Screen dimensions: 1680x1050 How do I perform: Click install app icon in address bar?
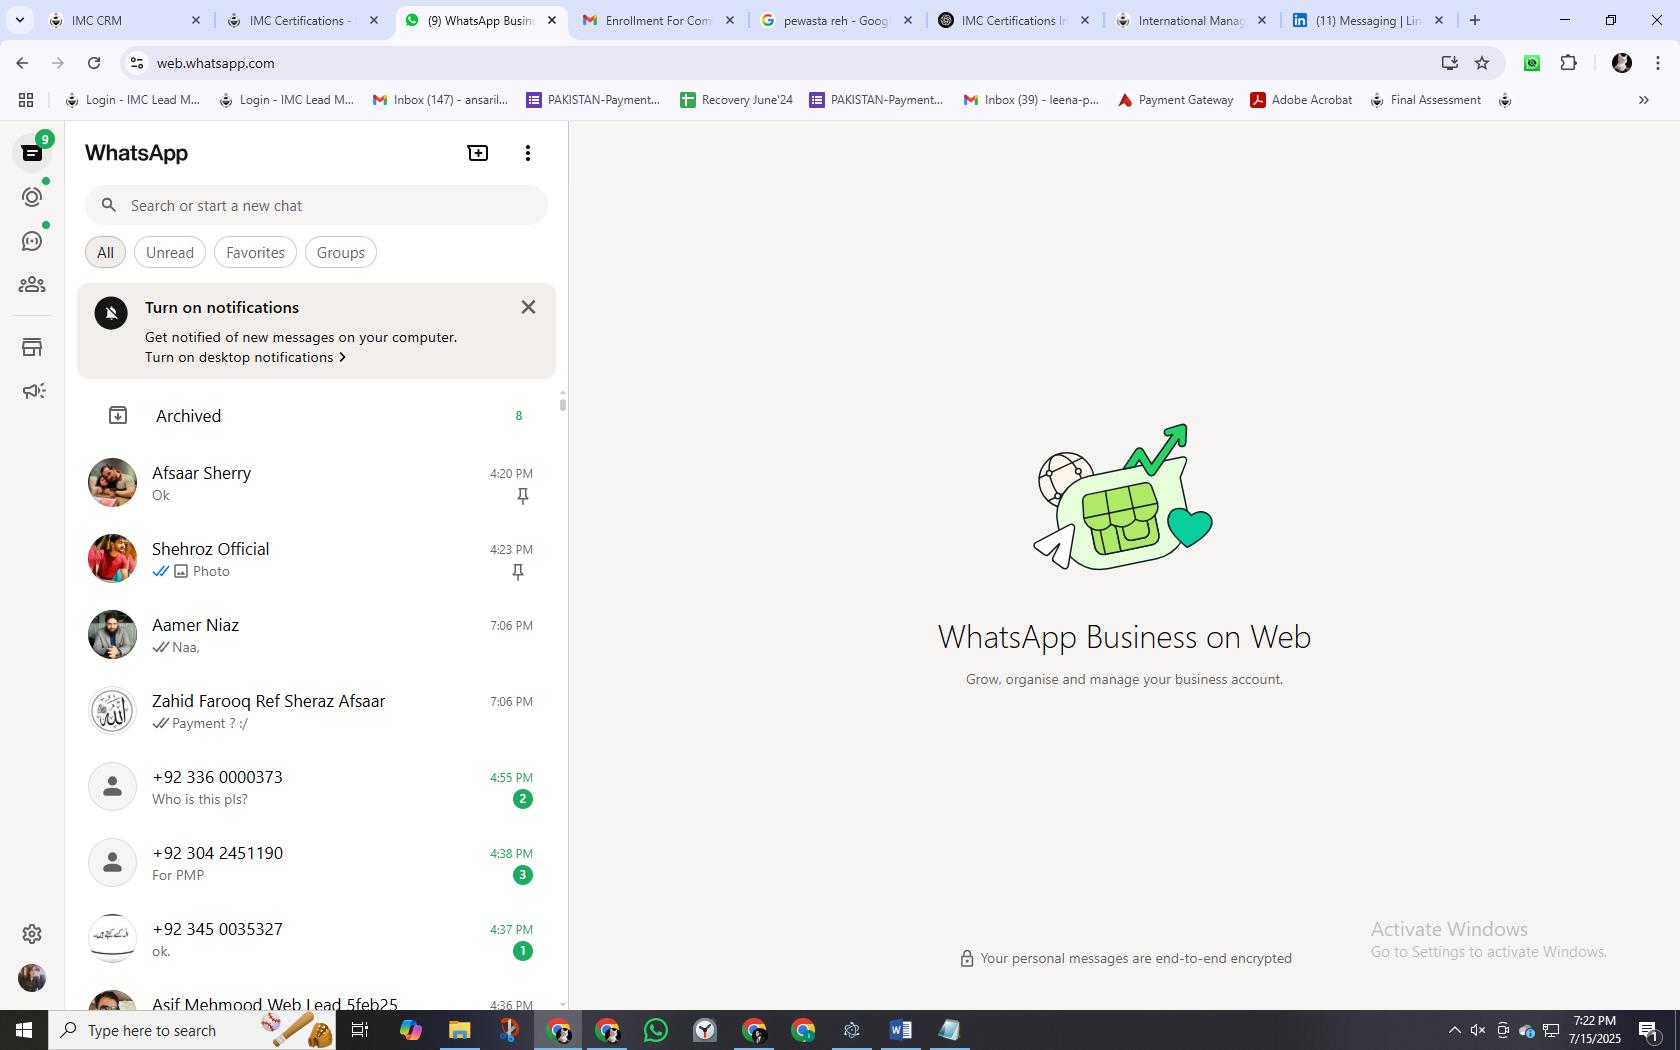(x=1449, y=63)
